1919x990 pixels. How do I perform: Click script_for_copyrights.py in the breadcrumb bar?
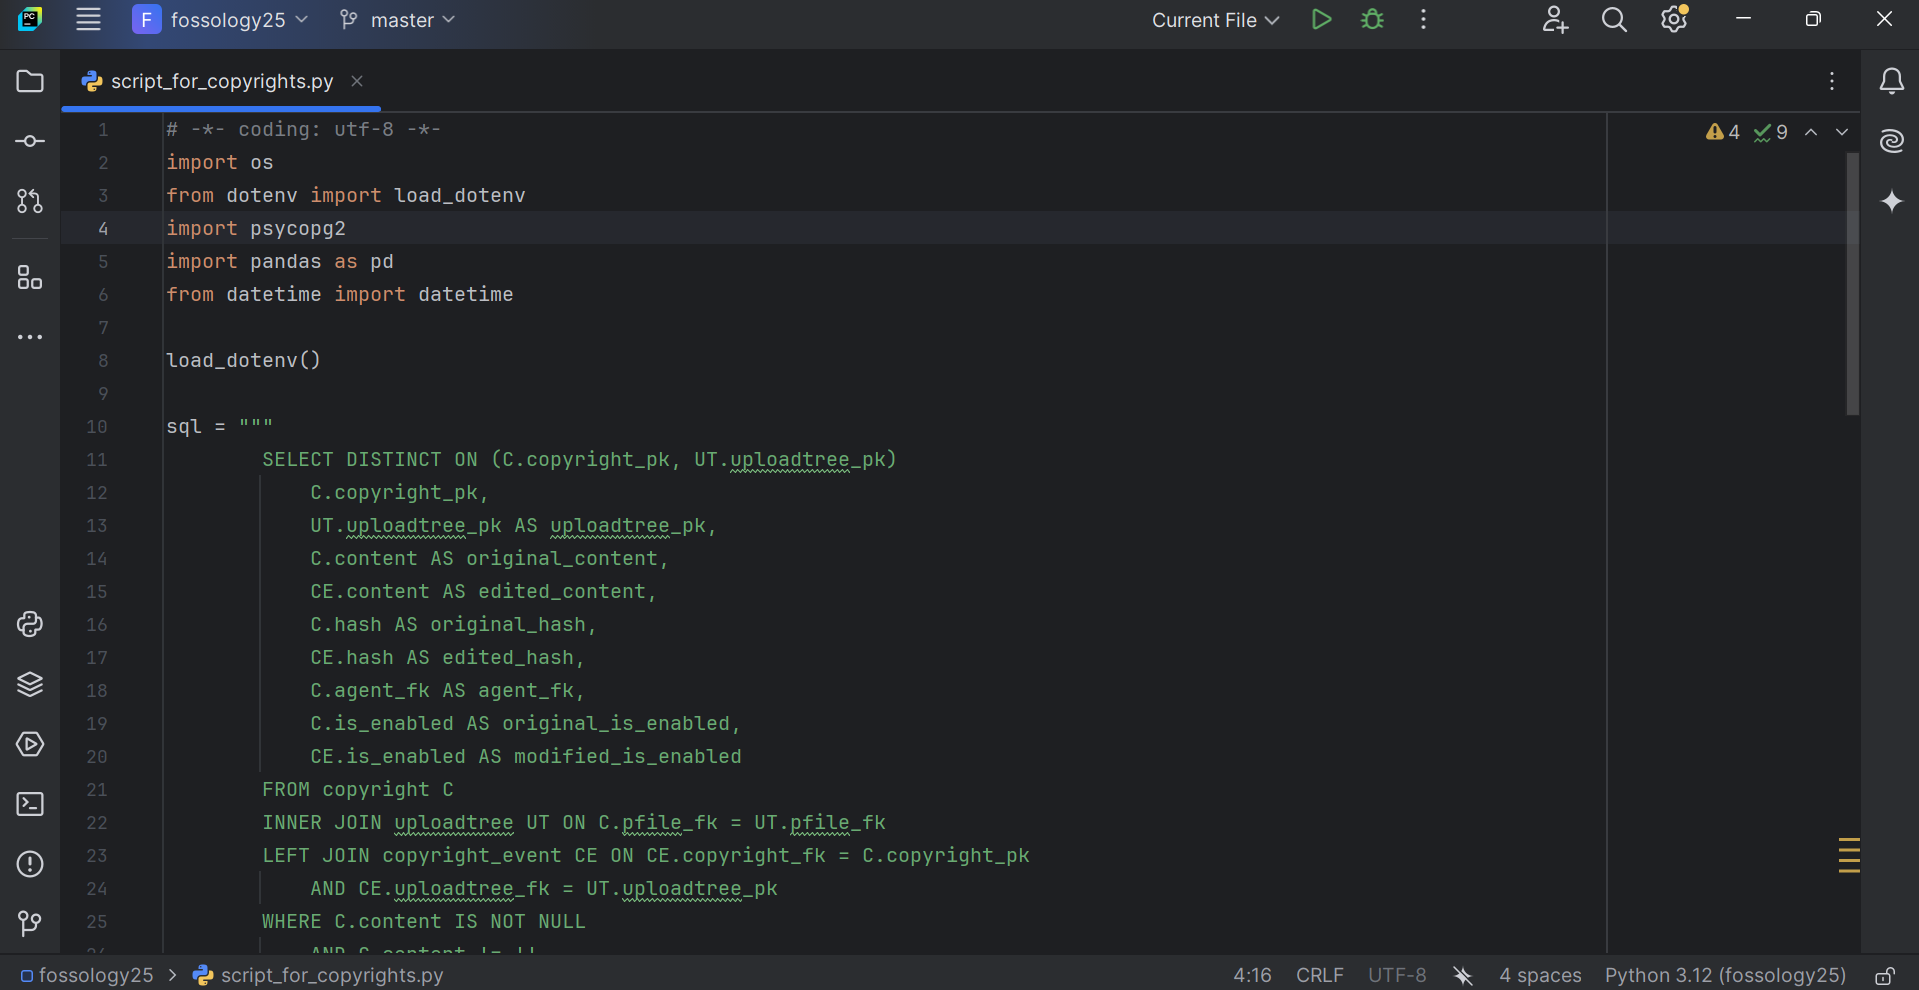[319, 975]
